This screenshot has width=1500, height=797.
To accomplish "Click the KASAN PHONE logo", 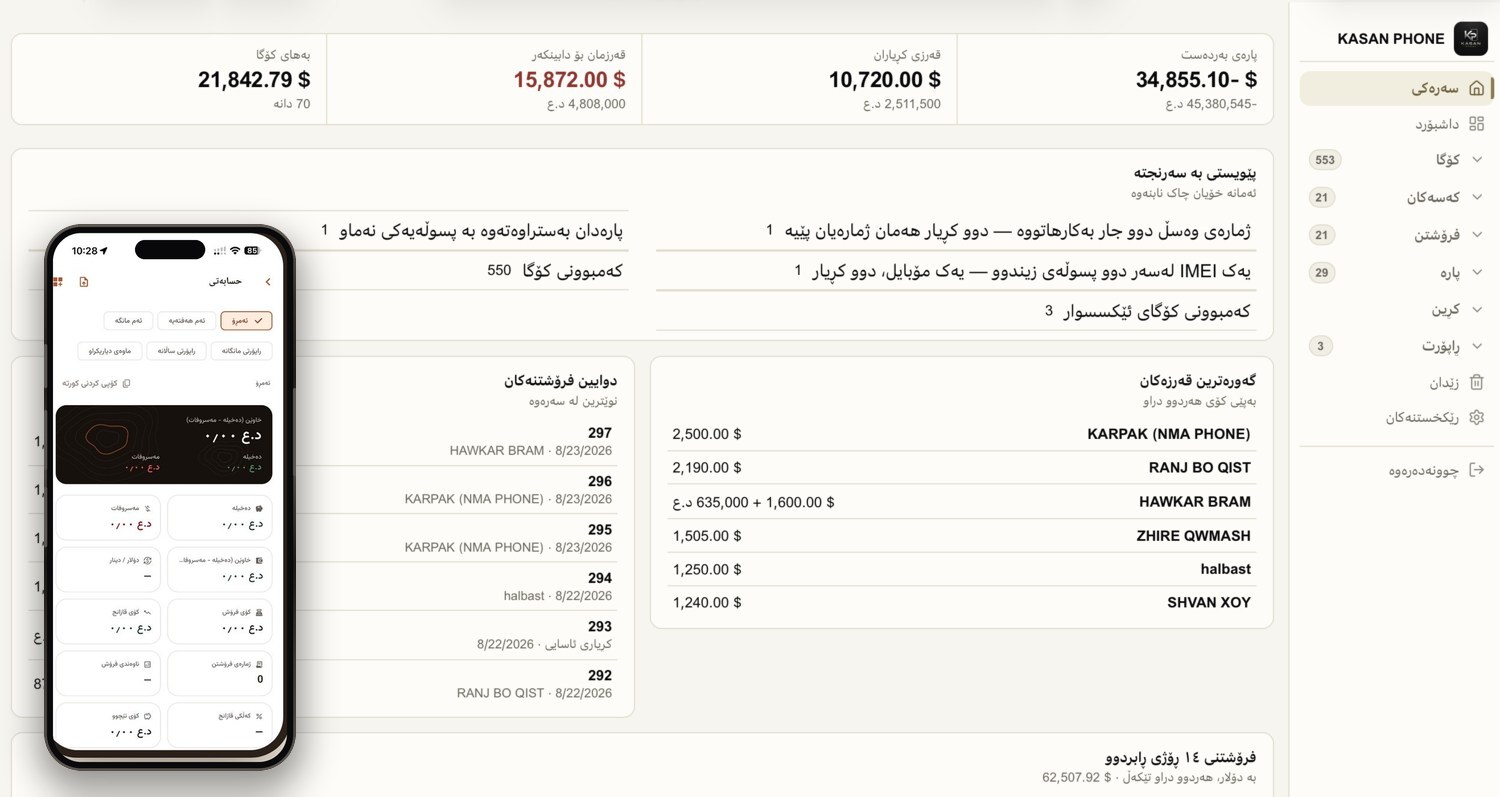I will pos(1471,38).
